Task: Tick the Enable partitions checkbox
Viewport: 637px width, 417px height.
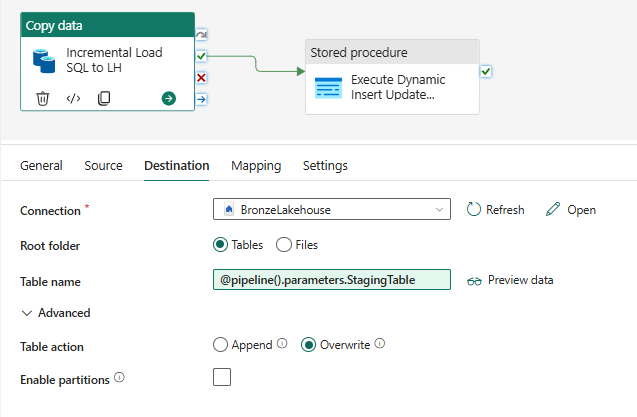Action: 222,377
